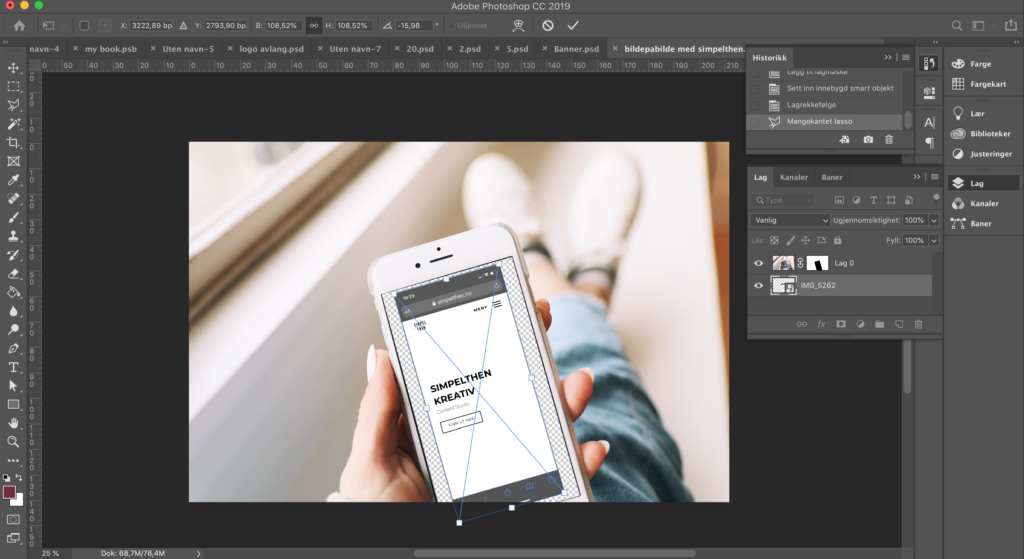Choose the Zoom magnifier tool
This screenshot has height=559, width=1024.
click(x=14, y=441)
